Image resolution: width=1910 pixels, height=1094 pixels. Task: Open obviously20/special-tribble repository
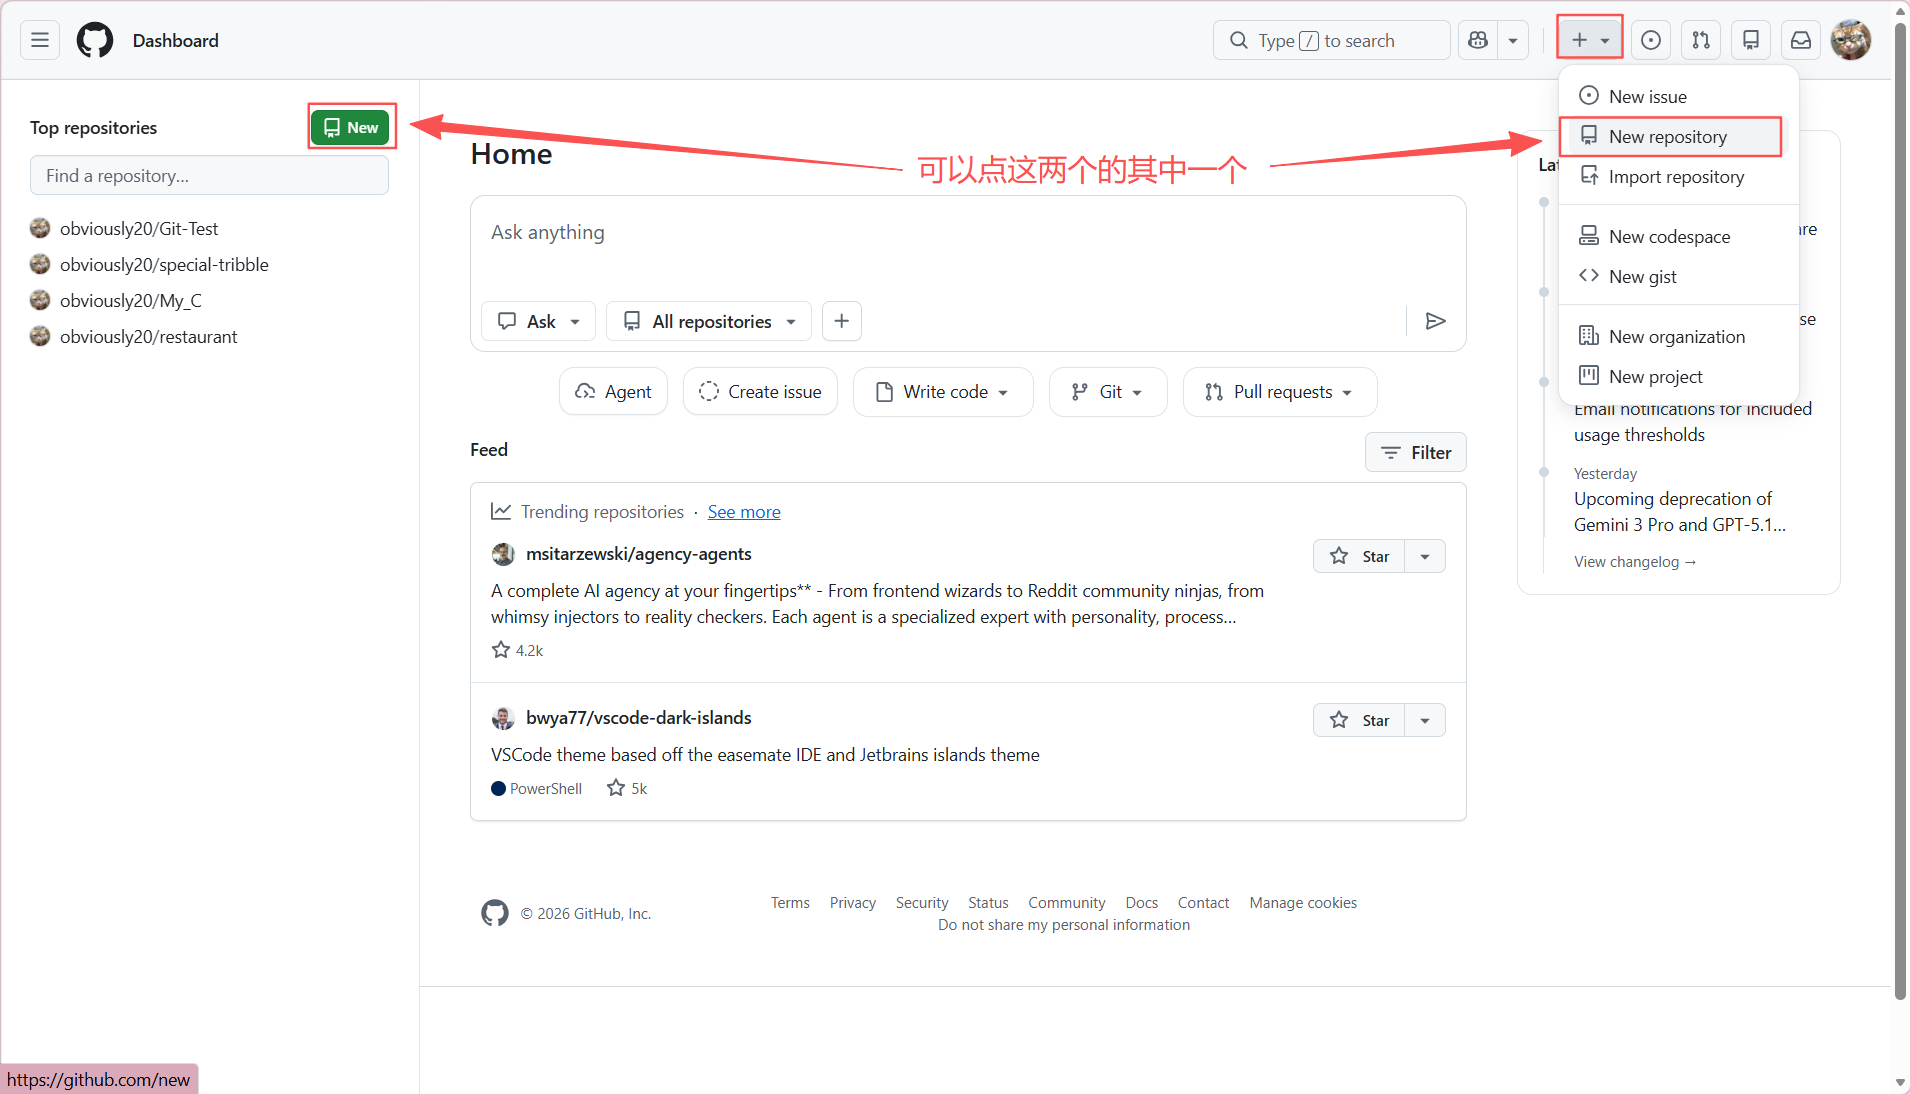(164, 264)
